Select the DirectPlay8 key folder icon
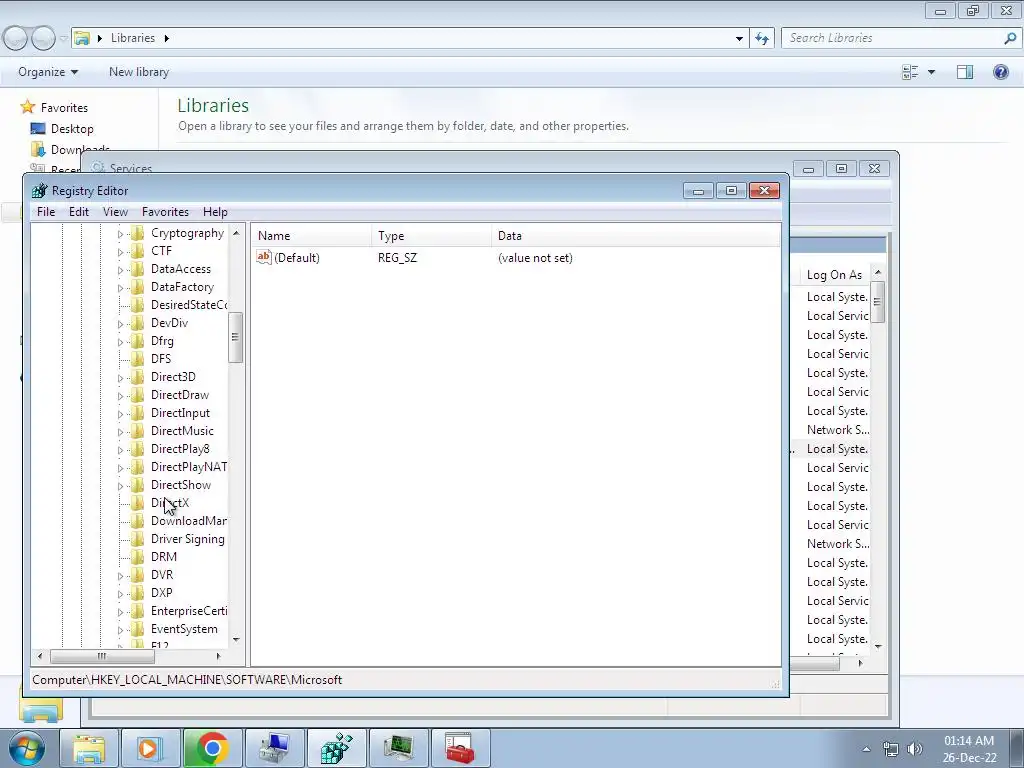The height and width of the screenshot is (768, 1024). click(x=137, y=449)
